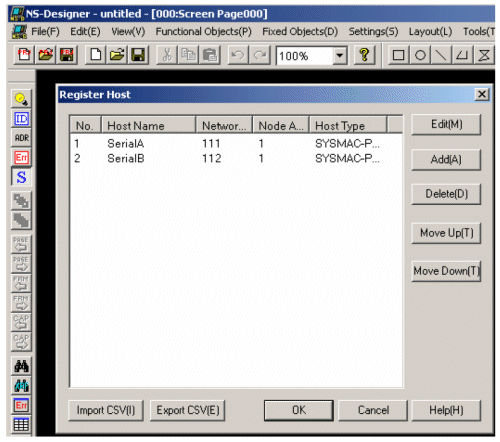Click the Add(A) button

(x=446, y=160)
